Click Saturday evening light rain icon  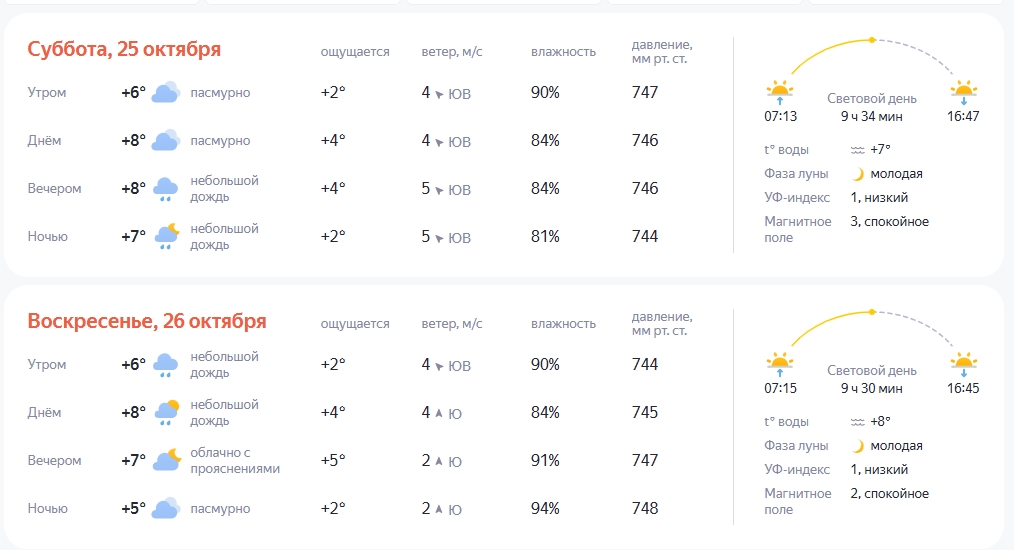pyautogui.click(x=166, y=189)
